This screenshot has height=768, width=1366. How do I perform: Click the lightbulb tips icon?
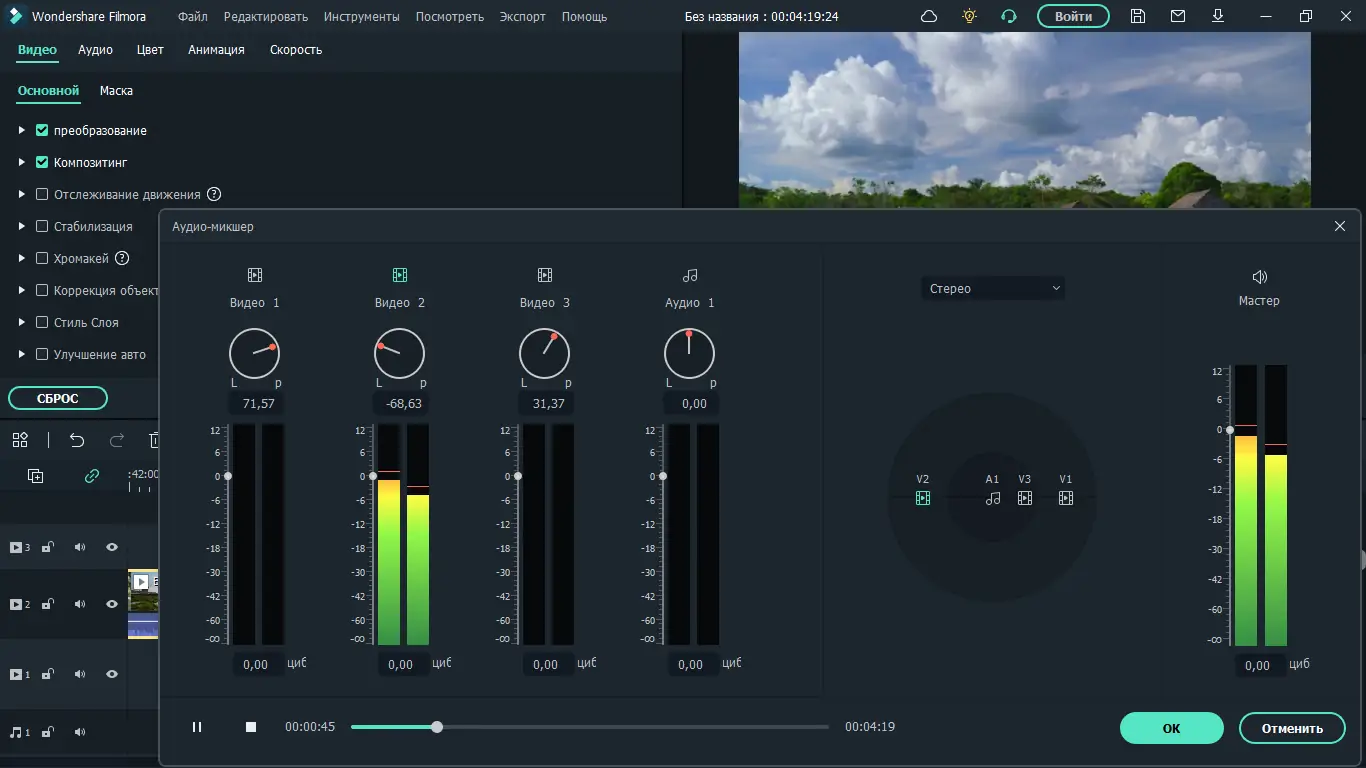(x=969, y=16)
